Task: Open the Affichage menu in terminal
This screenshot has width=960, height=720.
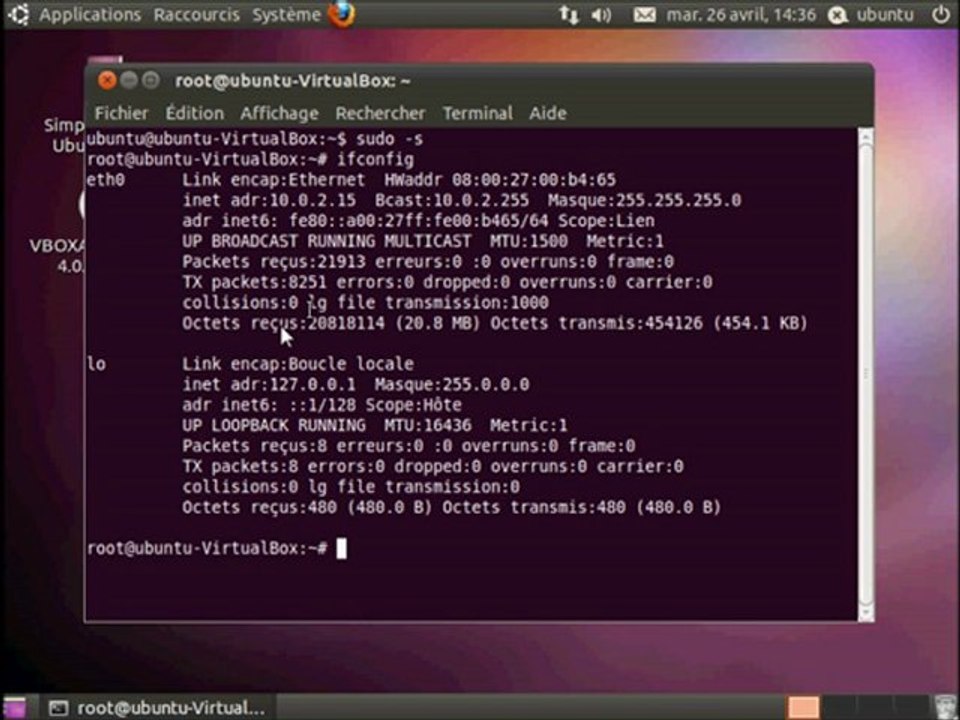Action: (279, 113)
